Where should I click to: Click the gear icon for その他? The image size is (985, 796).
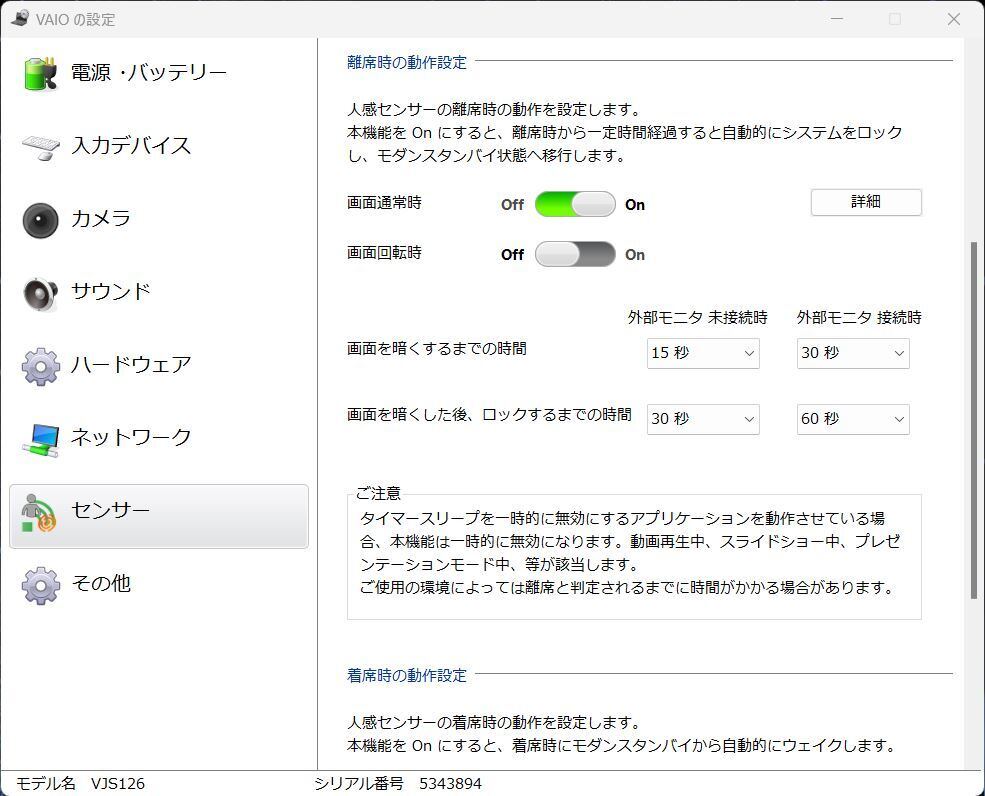point(41,586)
